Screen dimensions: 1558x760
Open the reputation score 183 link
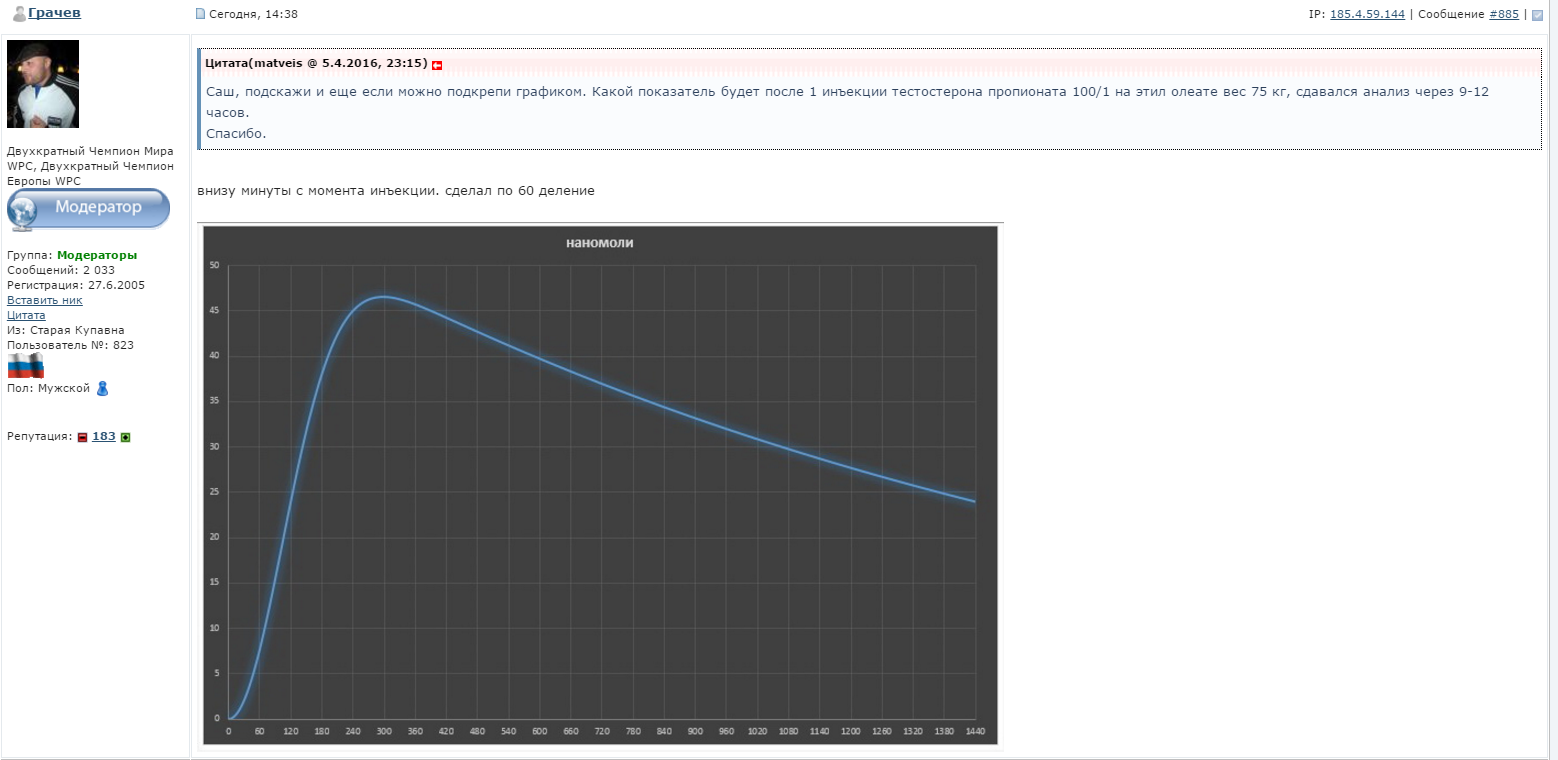point(104,436)
